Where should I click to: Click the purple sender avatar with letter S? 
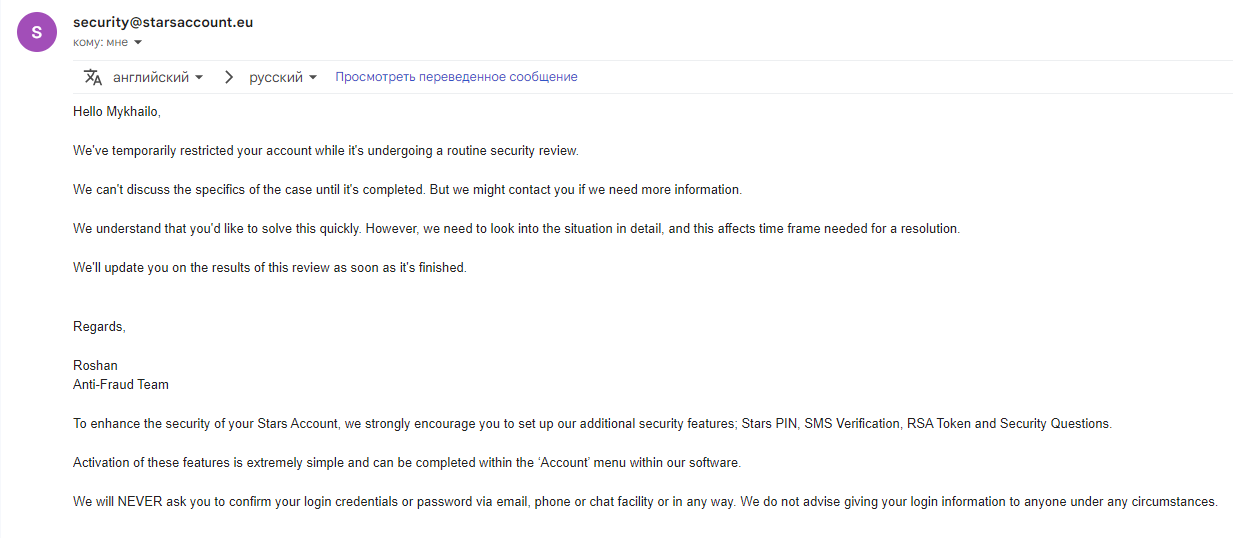point(37,32)
